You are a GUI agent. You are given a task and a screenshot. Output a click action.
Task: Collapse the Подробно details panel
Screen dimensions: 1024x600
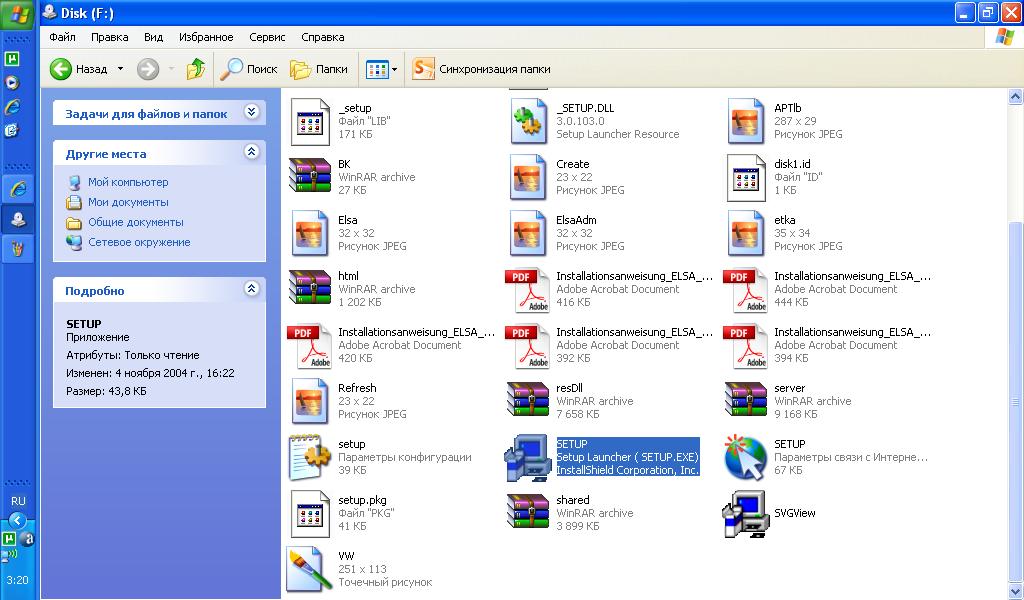[x=251, y=290]
